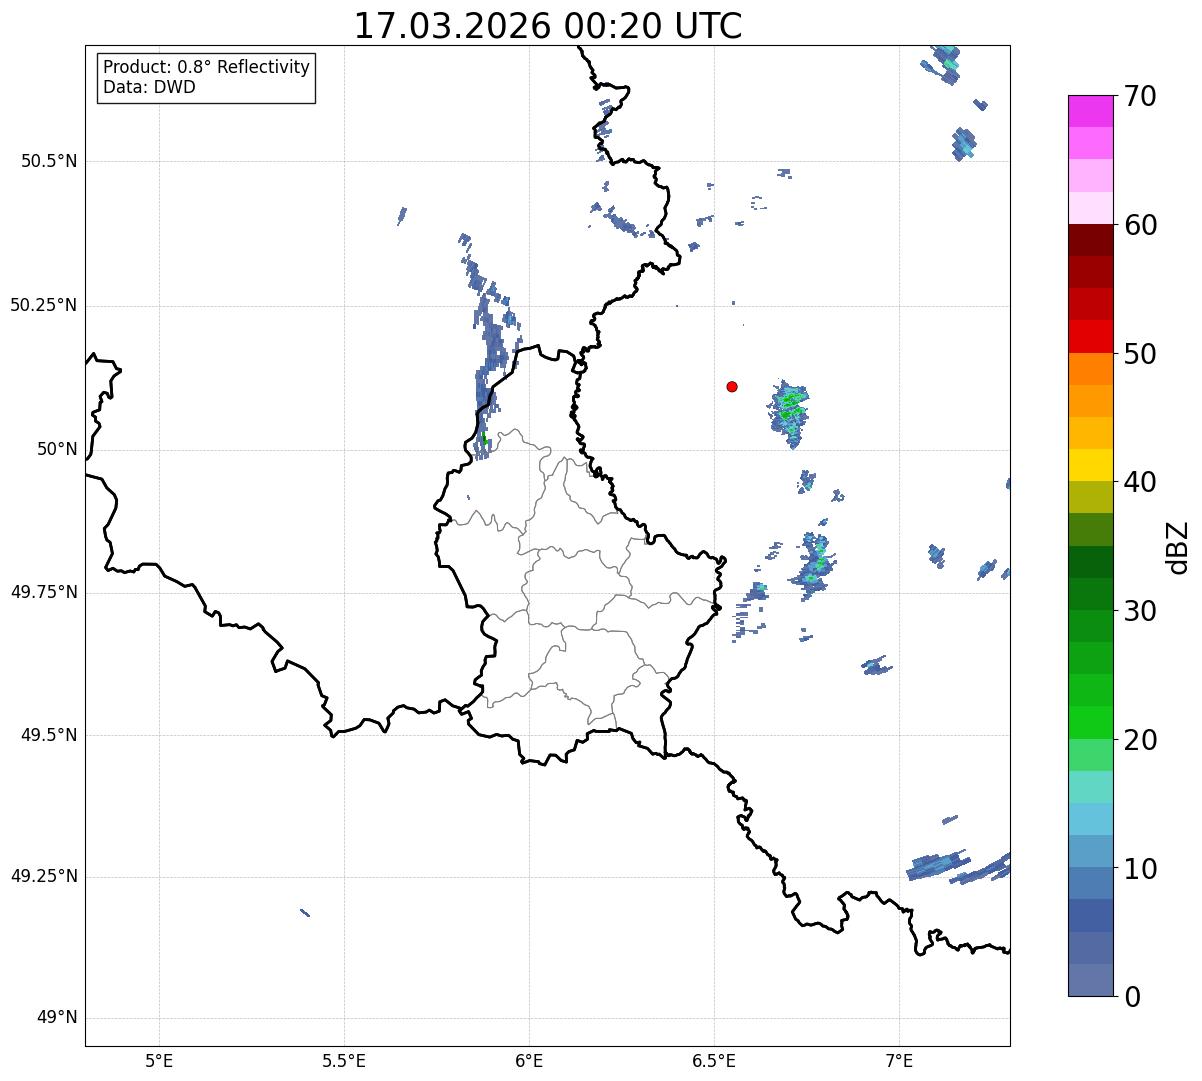1202x1081 pixels.
Task: Click the longitude label "7°E"
Action: pos(899,1060)
